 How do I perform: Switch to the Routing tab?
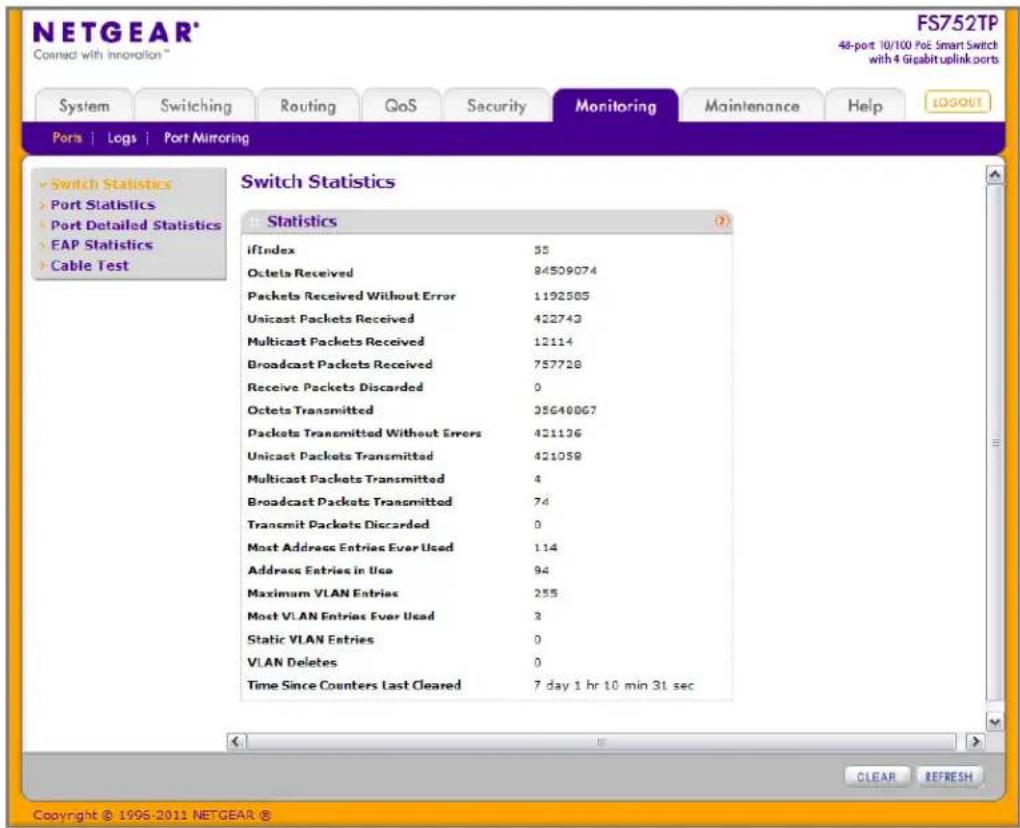[x=308, y=105]
